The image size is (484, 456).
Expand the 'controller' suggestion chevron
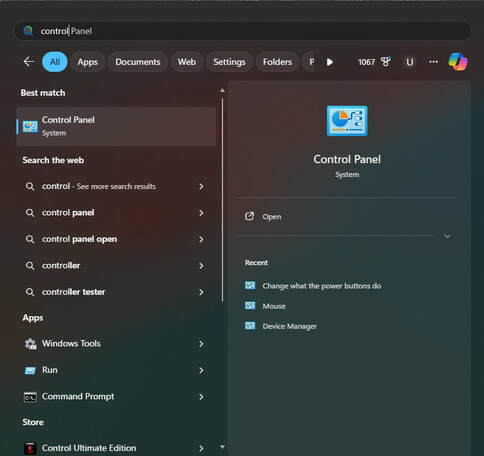(x=201, y=266)
